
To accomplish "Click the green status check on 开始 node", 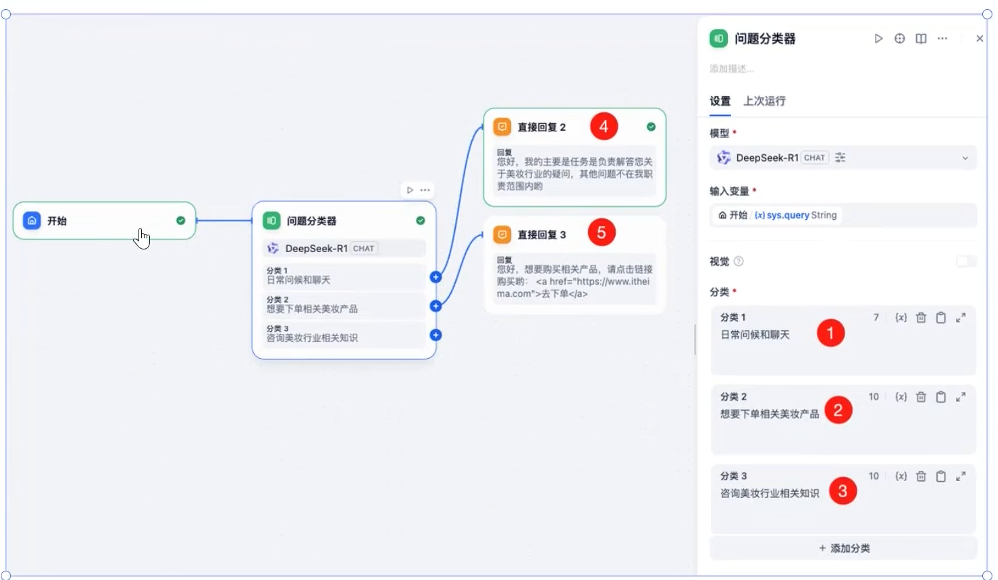I will point(181,220).
